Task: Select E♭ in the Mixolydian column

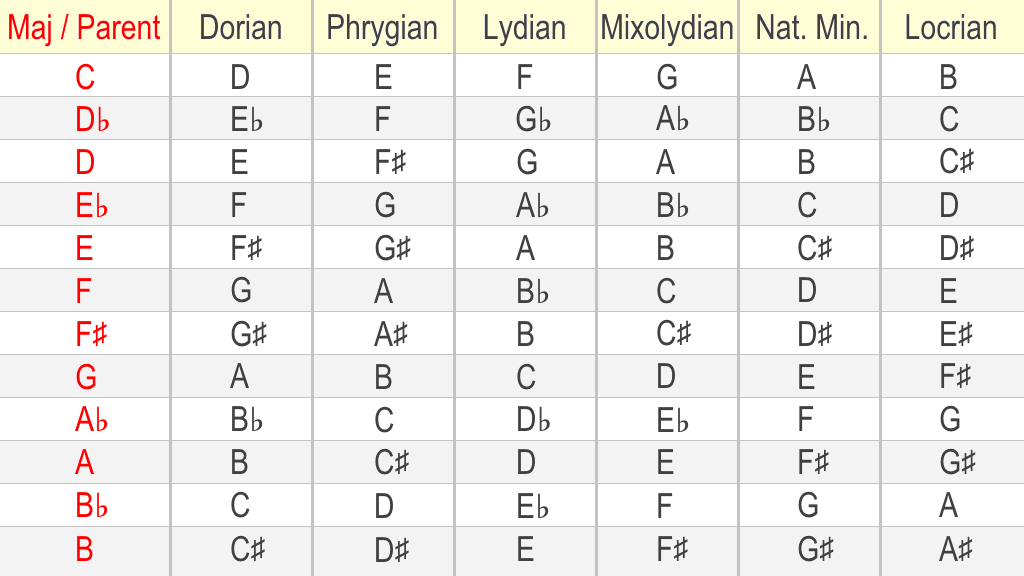Action: (673, 420)
